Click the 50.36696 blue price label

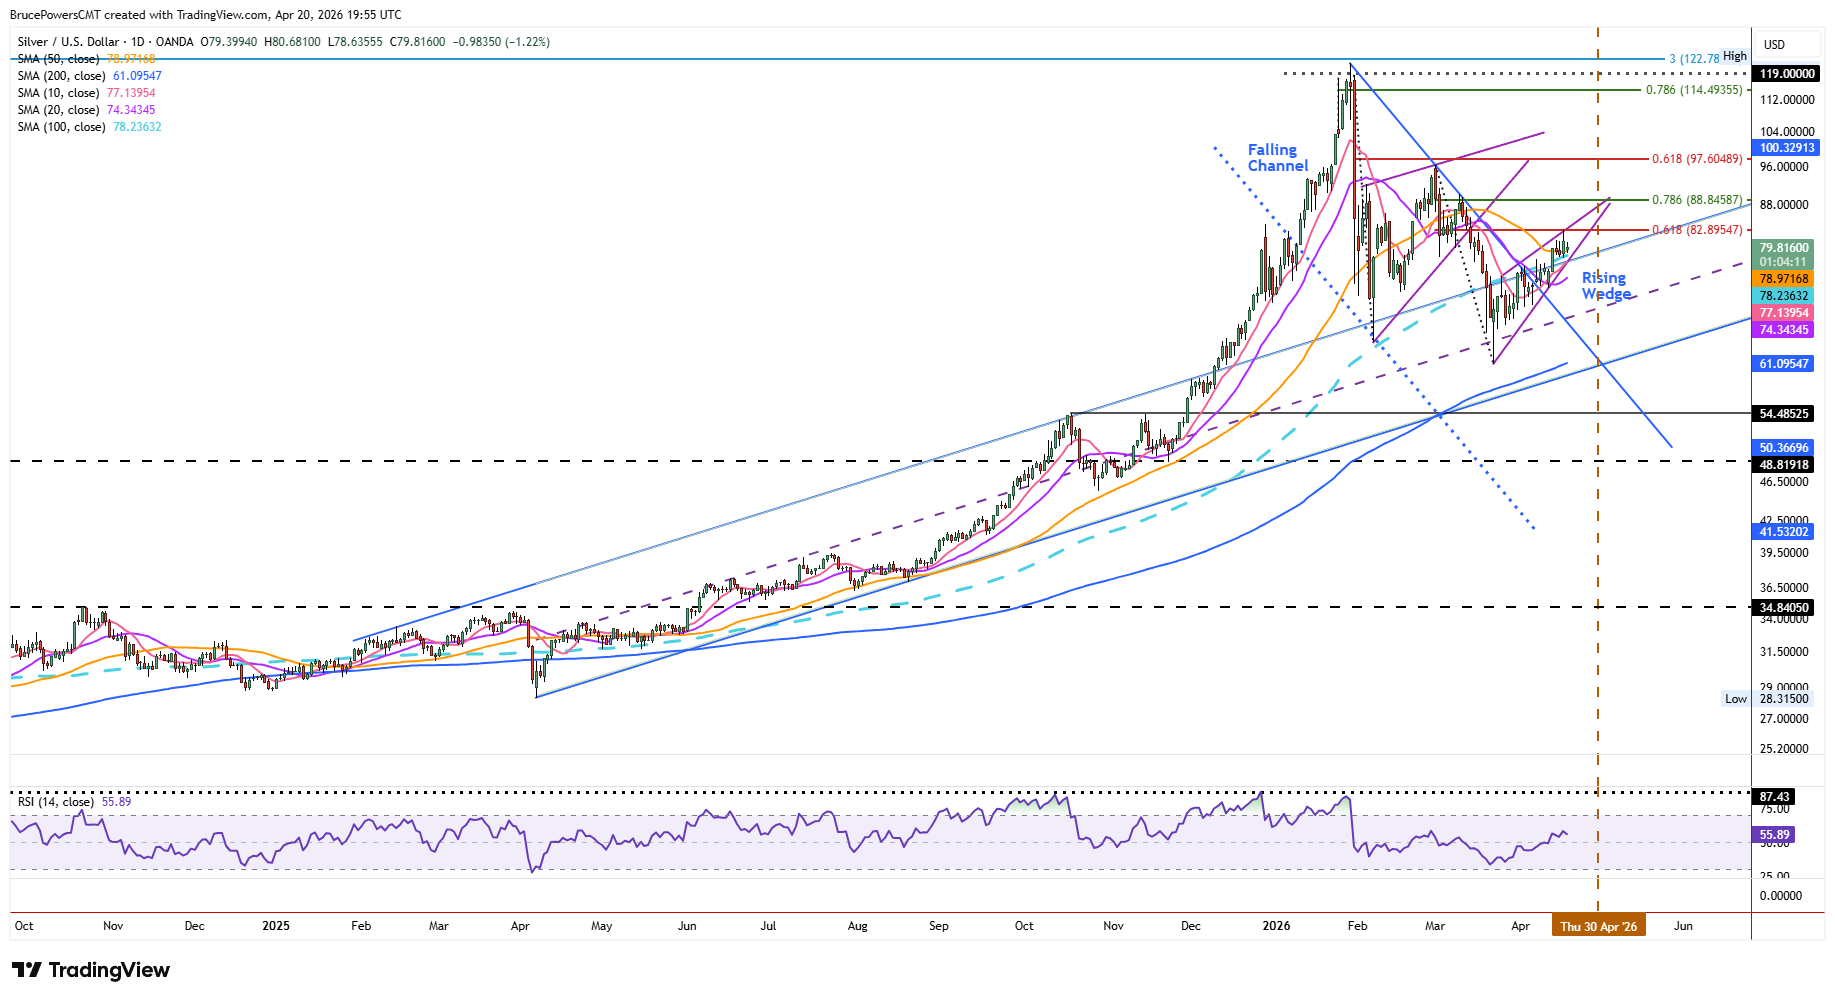point(1783,448)
